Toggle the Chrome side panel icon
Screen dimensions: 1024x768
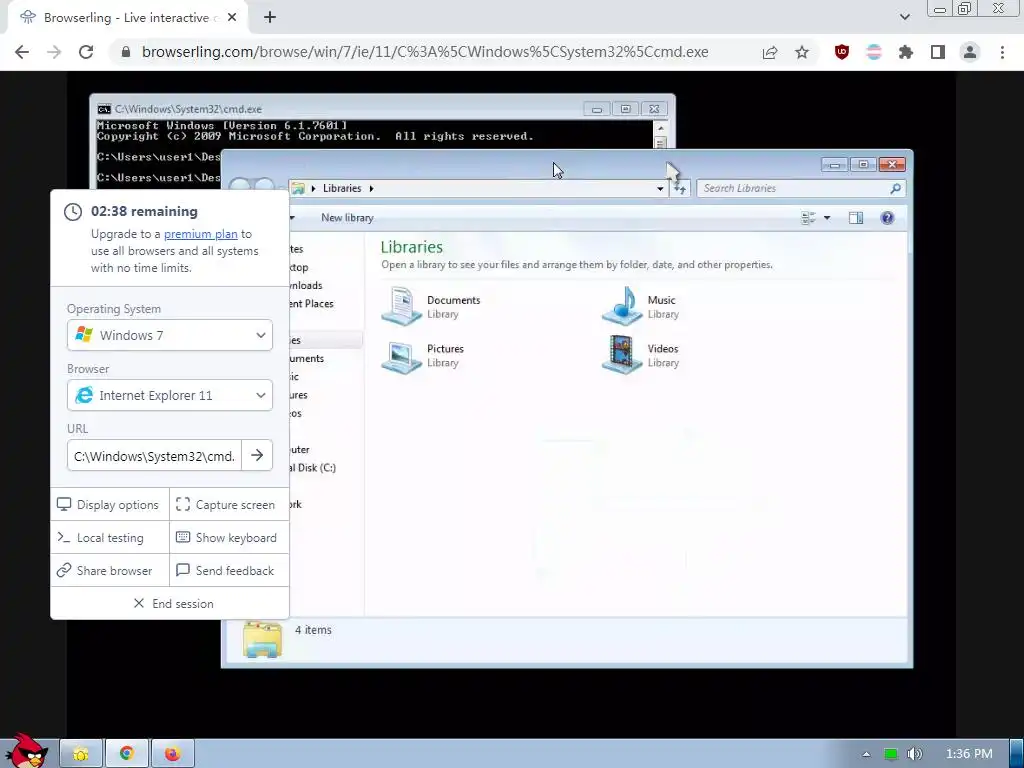click(x=938, y=52)
